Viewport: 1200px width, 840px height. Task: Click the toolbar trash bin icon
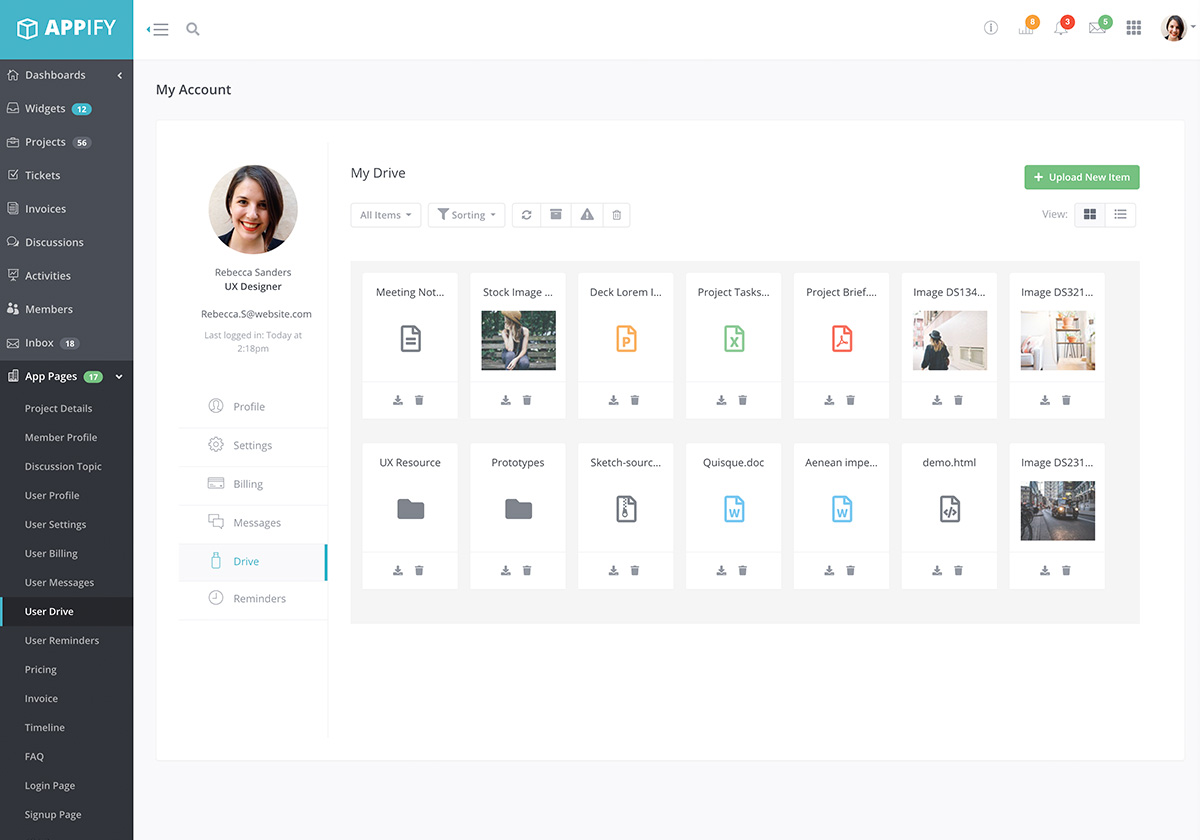[x=617, y=215]
